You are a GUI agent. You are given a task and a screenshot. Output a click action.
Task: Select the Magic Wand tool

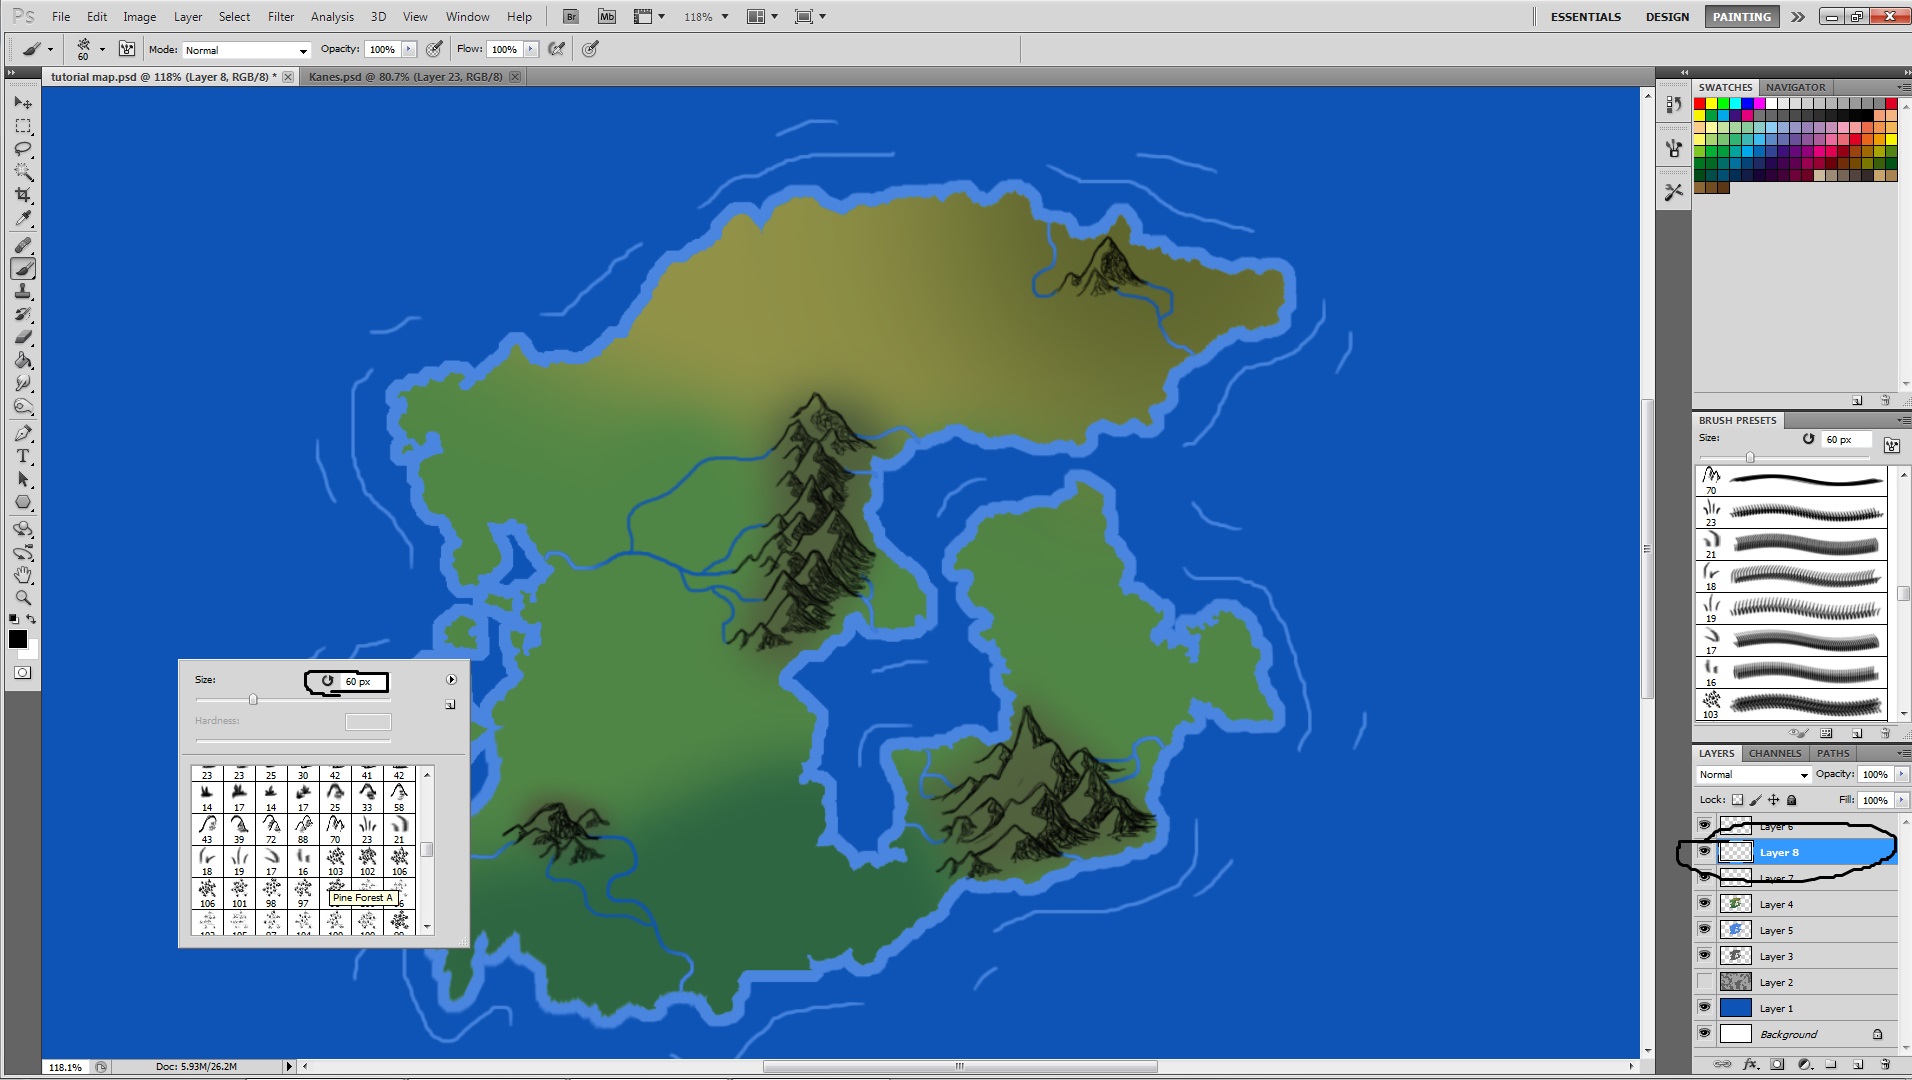23,172
